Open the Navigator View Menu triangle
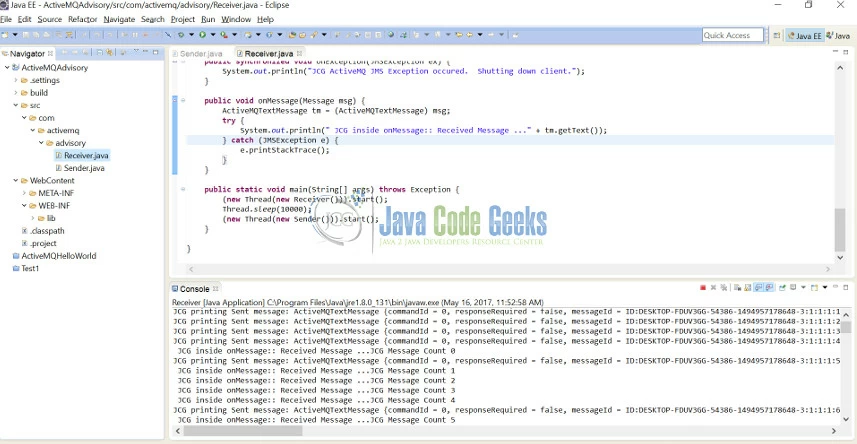 [136, 51]
